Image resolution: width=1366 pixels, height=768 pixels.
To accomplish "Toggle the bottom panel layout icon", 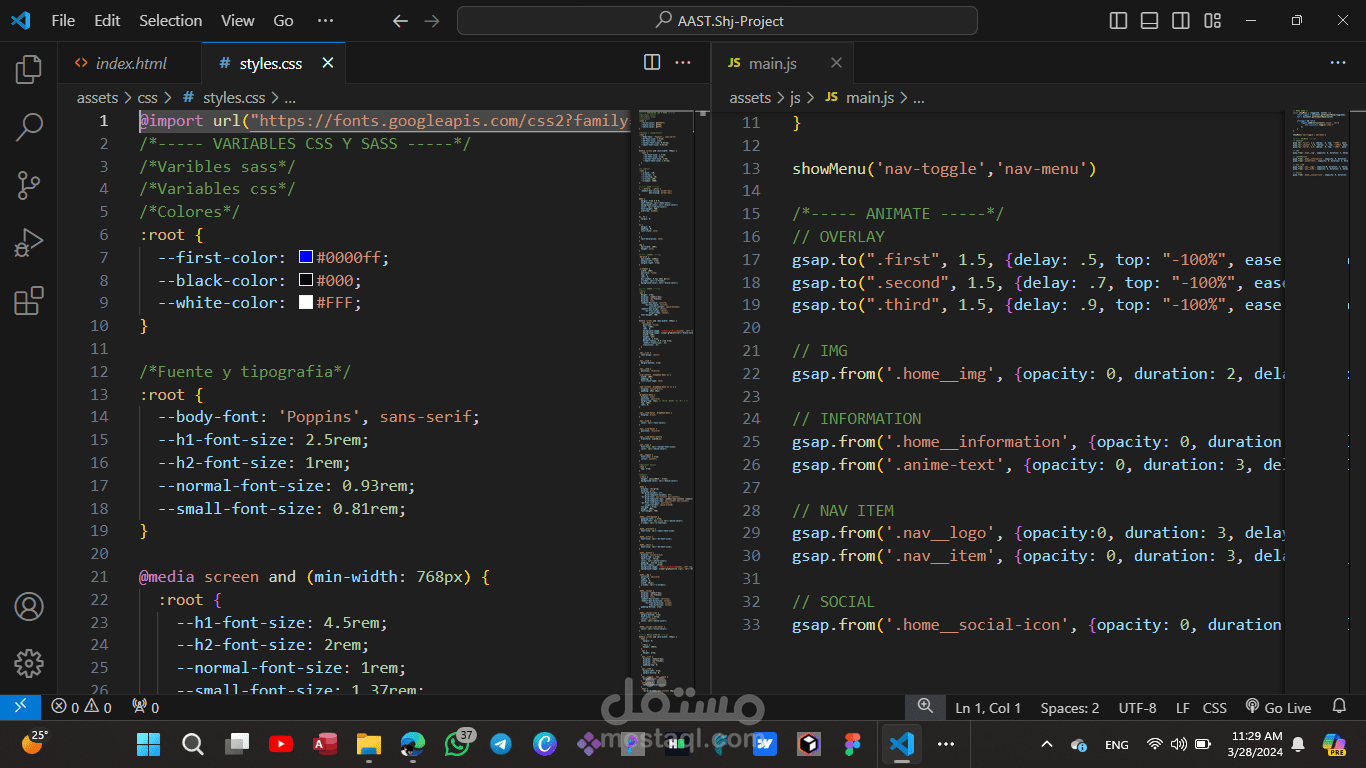I will [x=1150, y=20].
